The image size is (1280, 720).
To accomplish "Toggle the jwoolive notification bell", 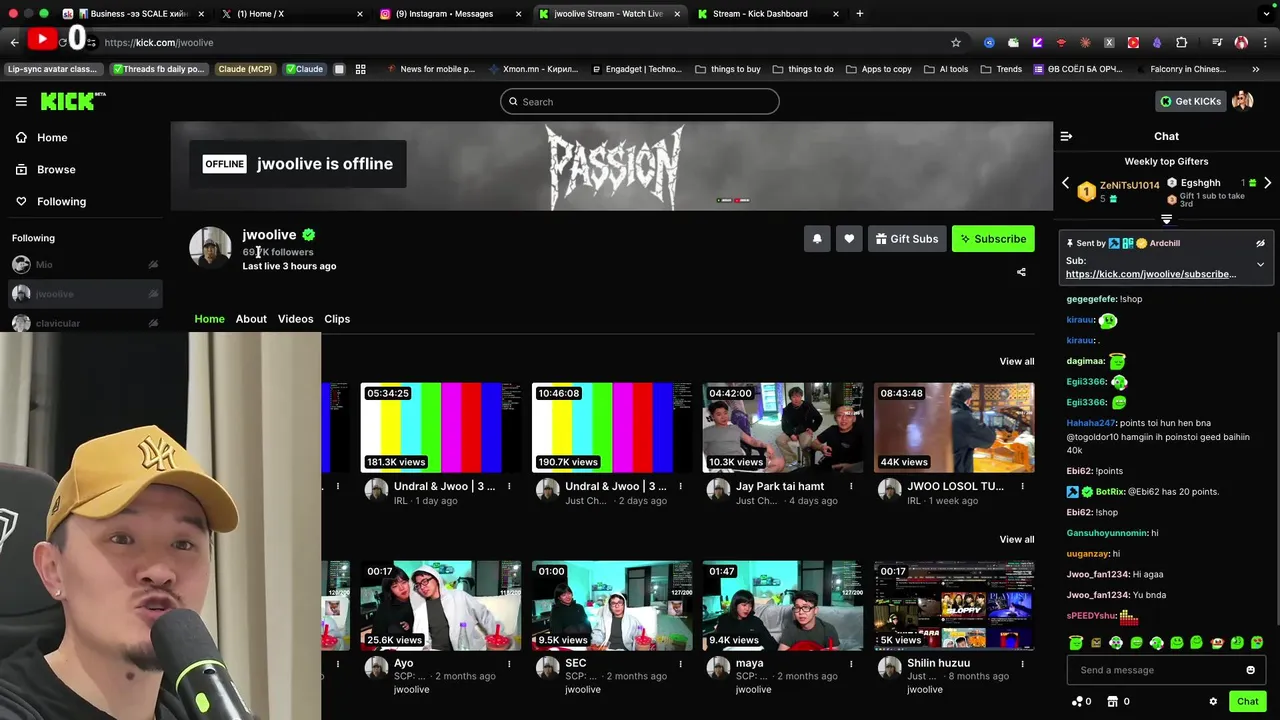I will 817,239.
